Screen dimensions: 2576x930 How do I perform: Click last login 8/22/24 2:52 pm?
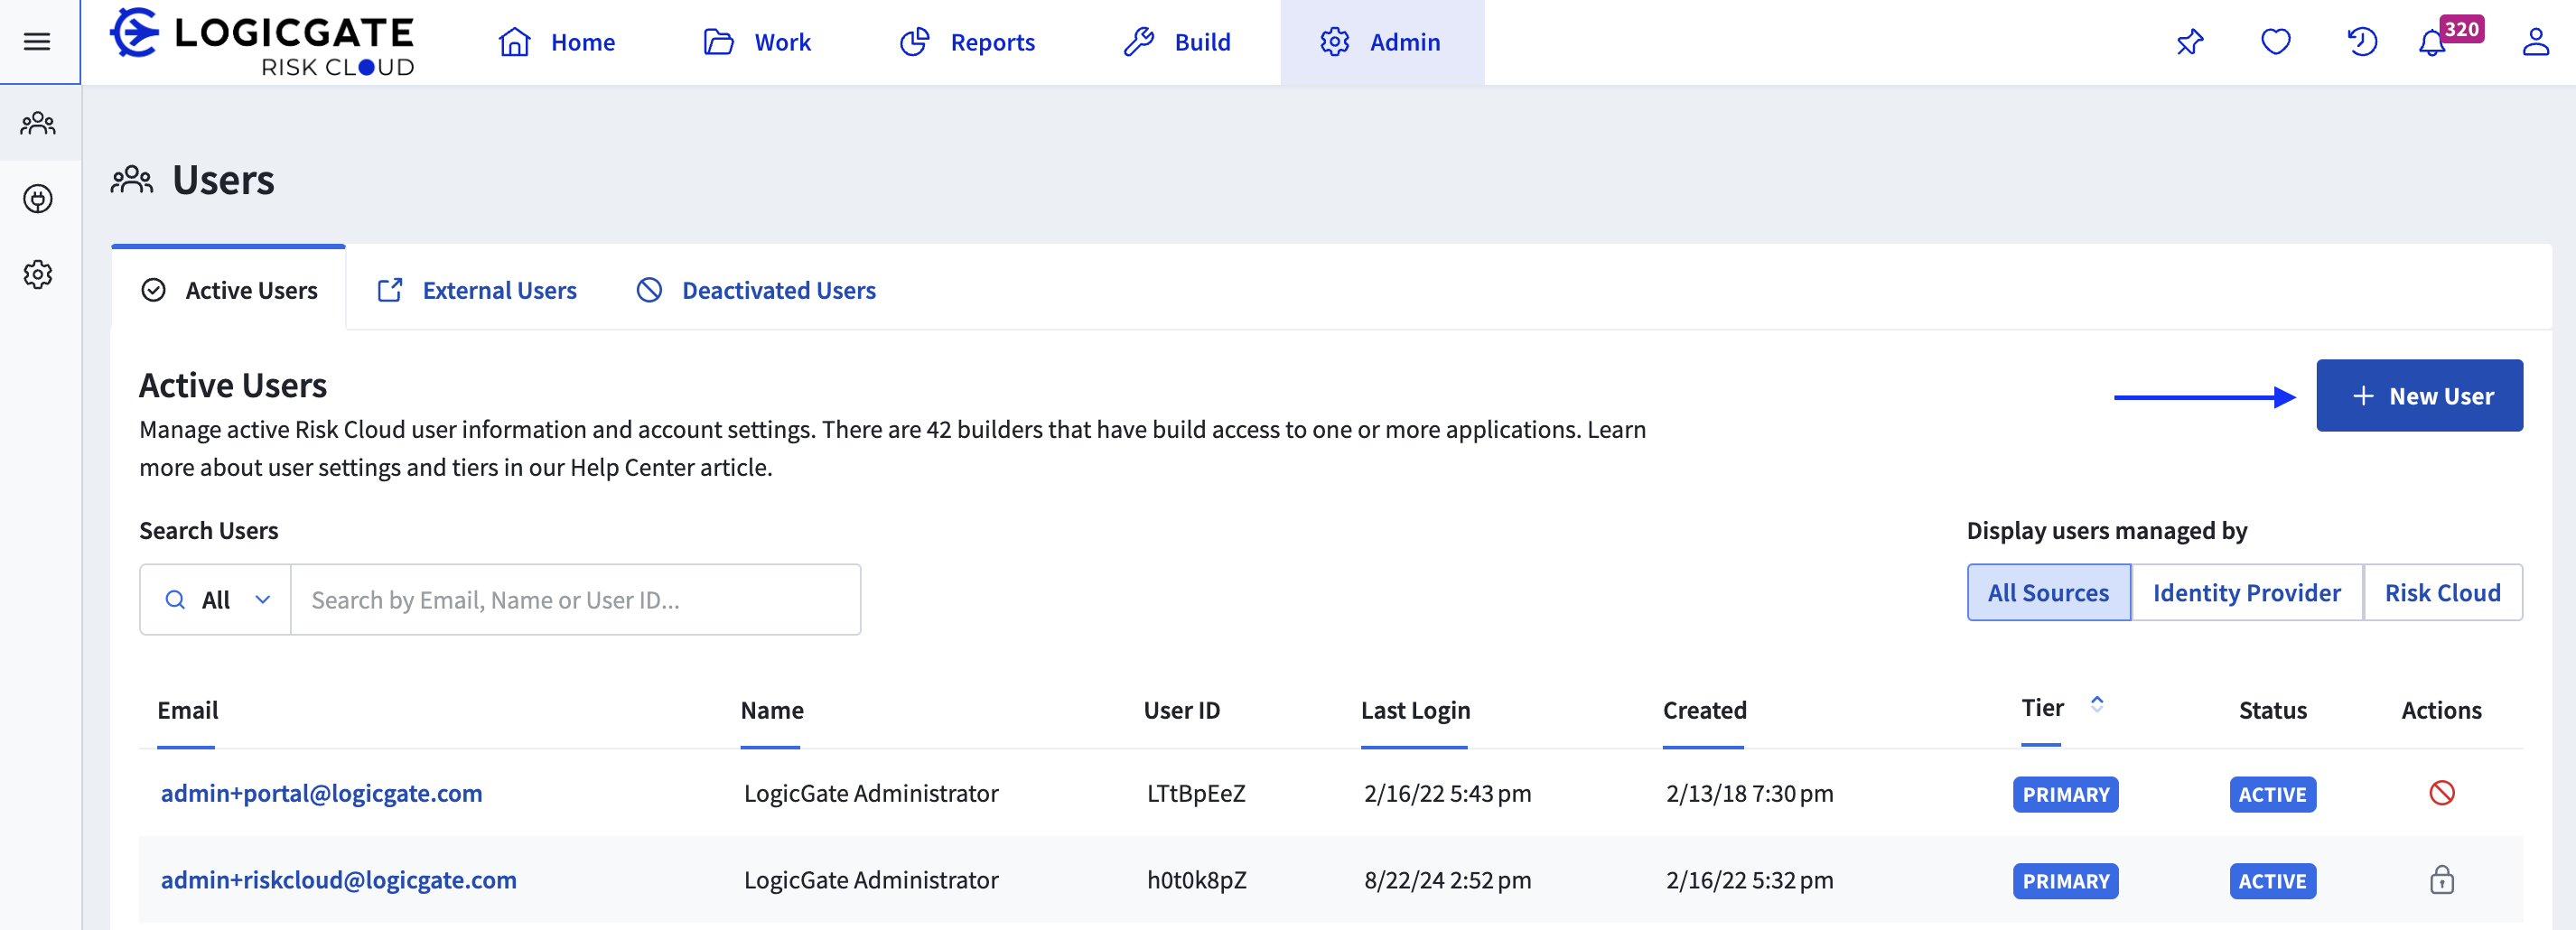click(1447, 880)
